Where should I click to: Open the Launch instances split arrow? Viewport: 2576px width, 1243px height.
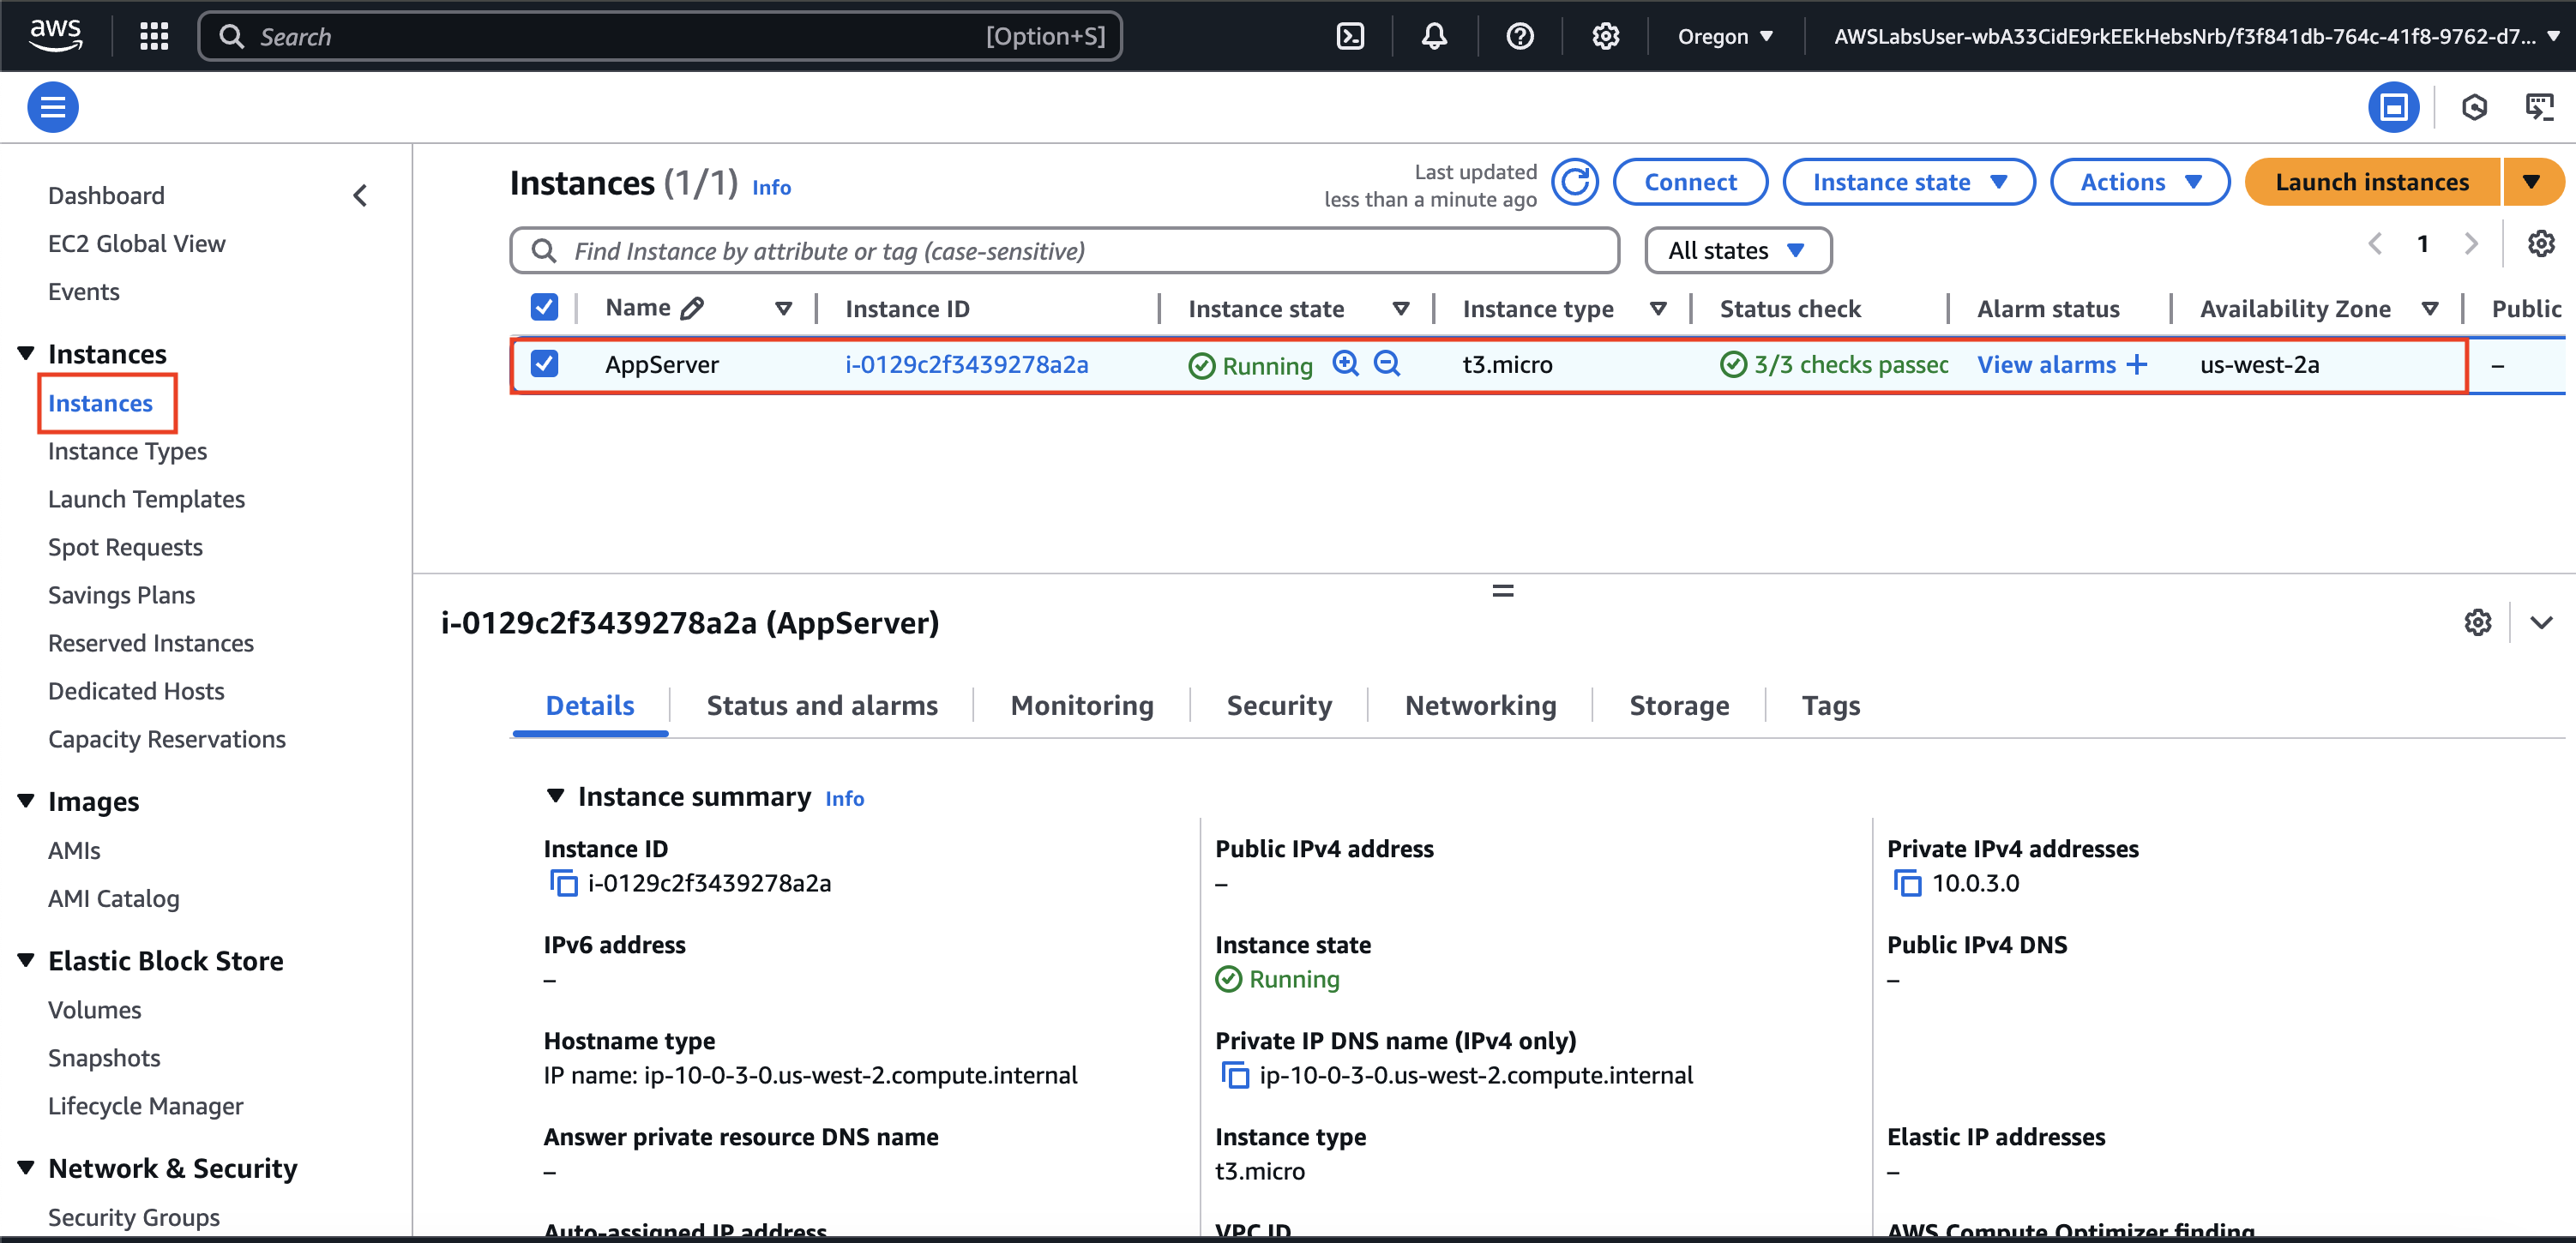(x=2531, y=182)
